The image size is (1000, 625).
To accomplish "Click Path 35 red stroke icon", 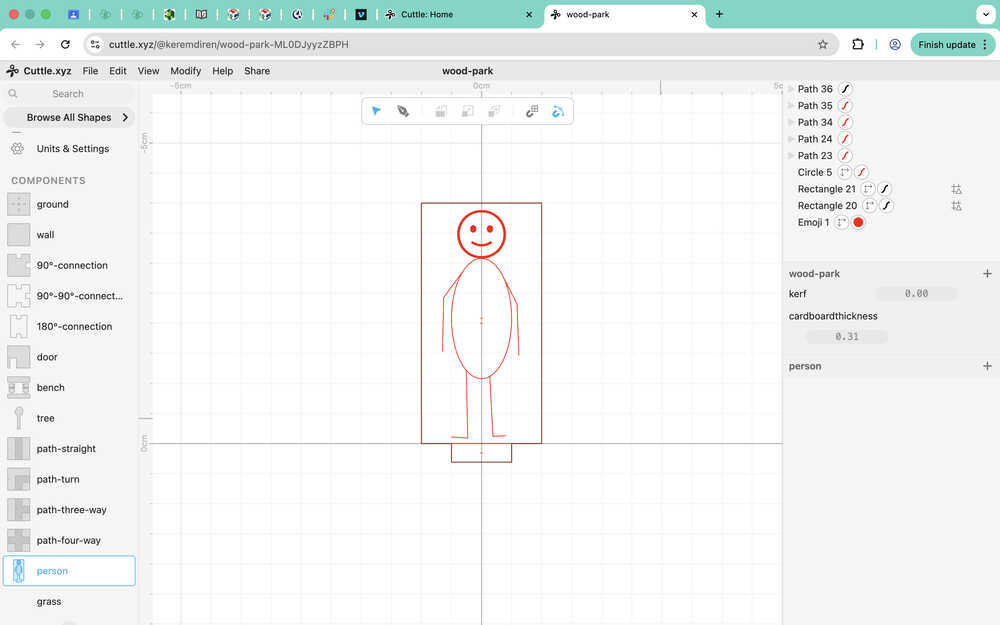I will click(845, 105).
